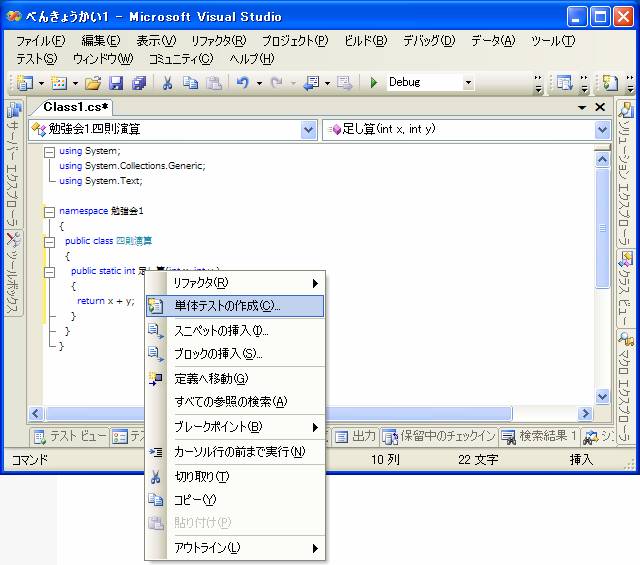Switch to the Class1.cs editor tab
Image resolution: width=640 pixels, height=565 pixels.
coord(76,107)
